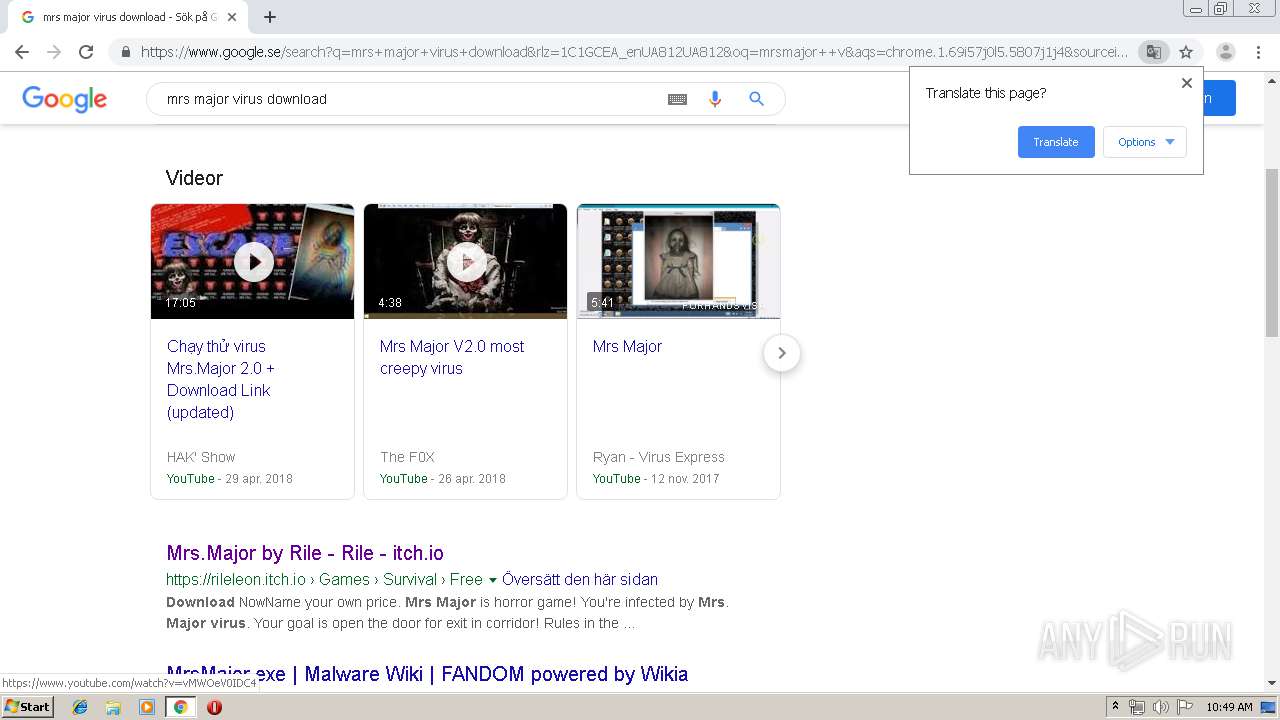
Task: Click the Videor section heading
Action: click(x=194, y=178)
